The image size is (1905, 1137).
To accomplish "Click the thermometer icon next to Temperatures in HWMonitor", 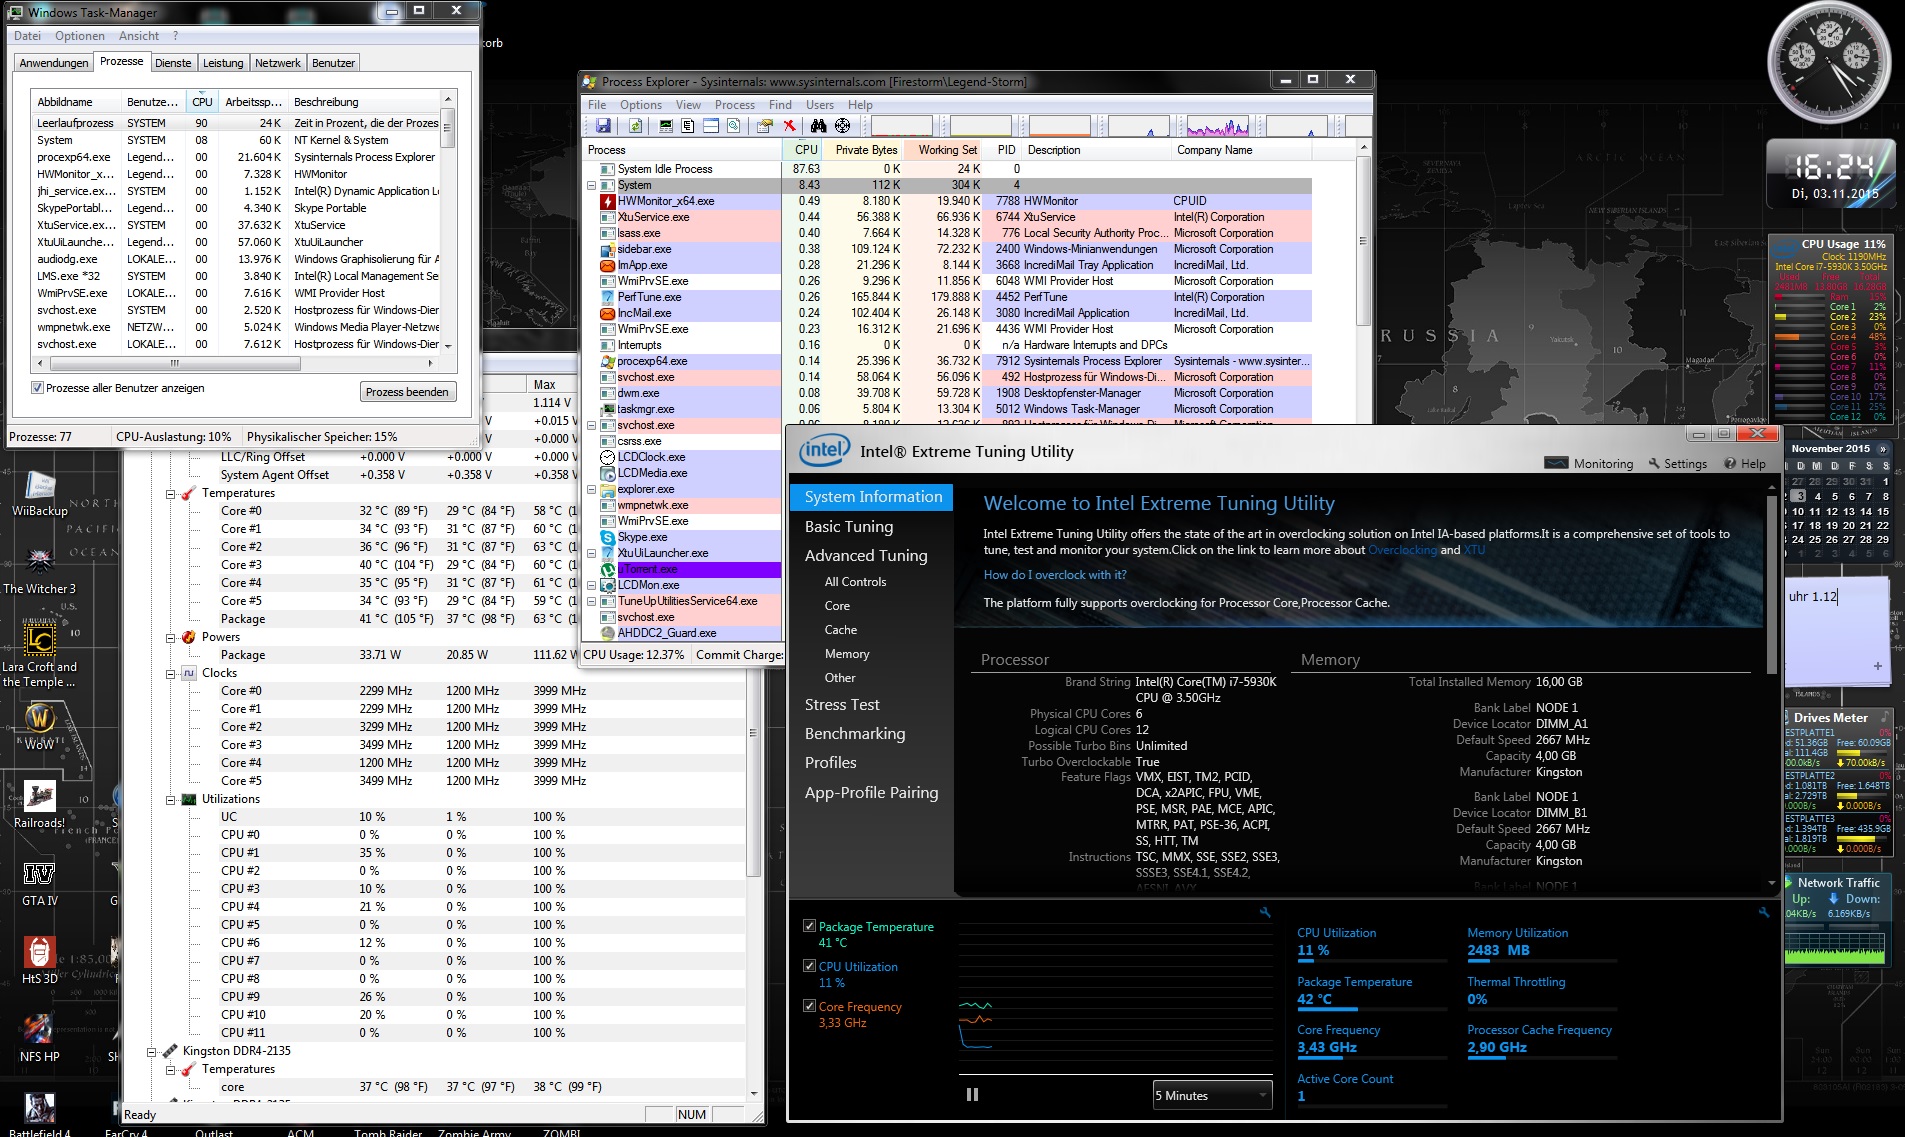I will [x=188, y=493].
